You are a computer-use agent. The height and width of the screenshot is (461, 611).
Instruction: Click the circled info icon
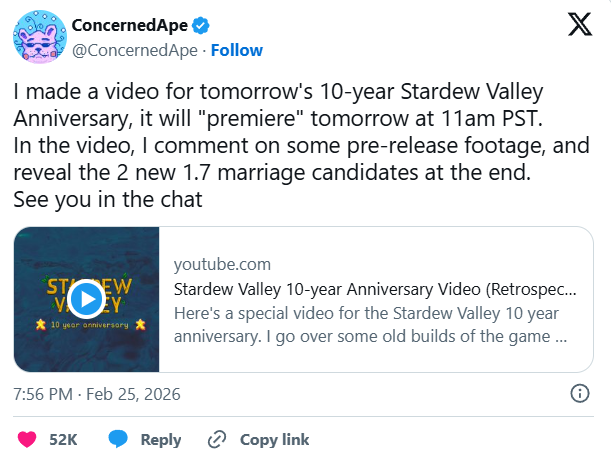(579, 393)
